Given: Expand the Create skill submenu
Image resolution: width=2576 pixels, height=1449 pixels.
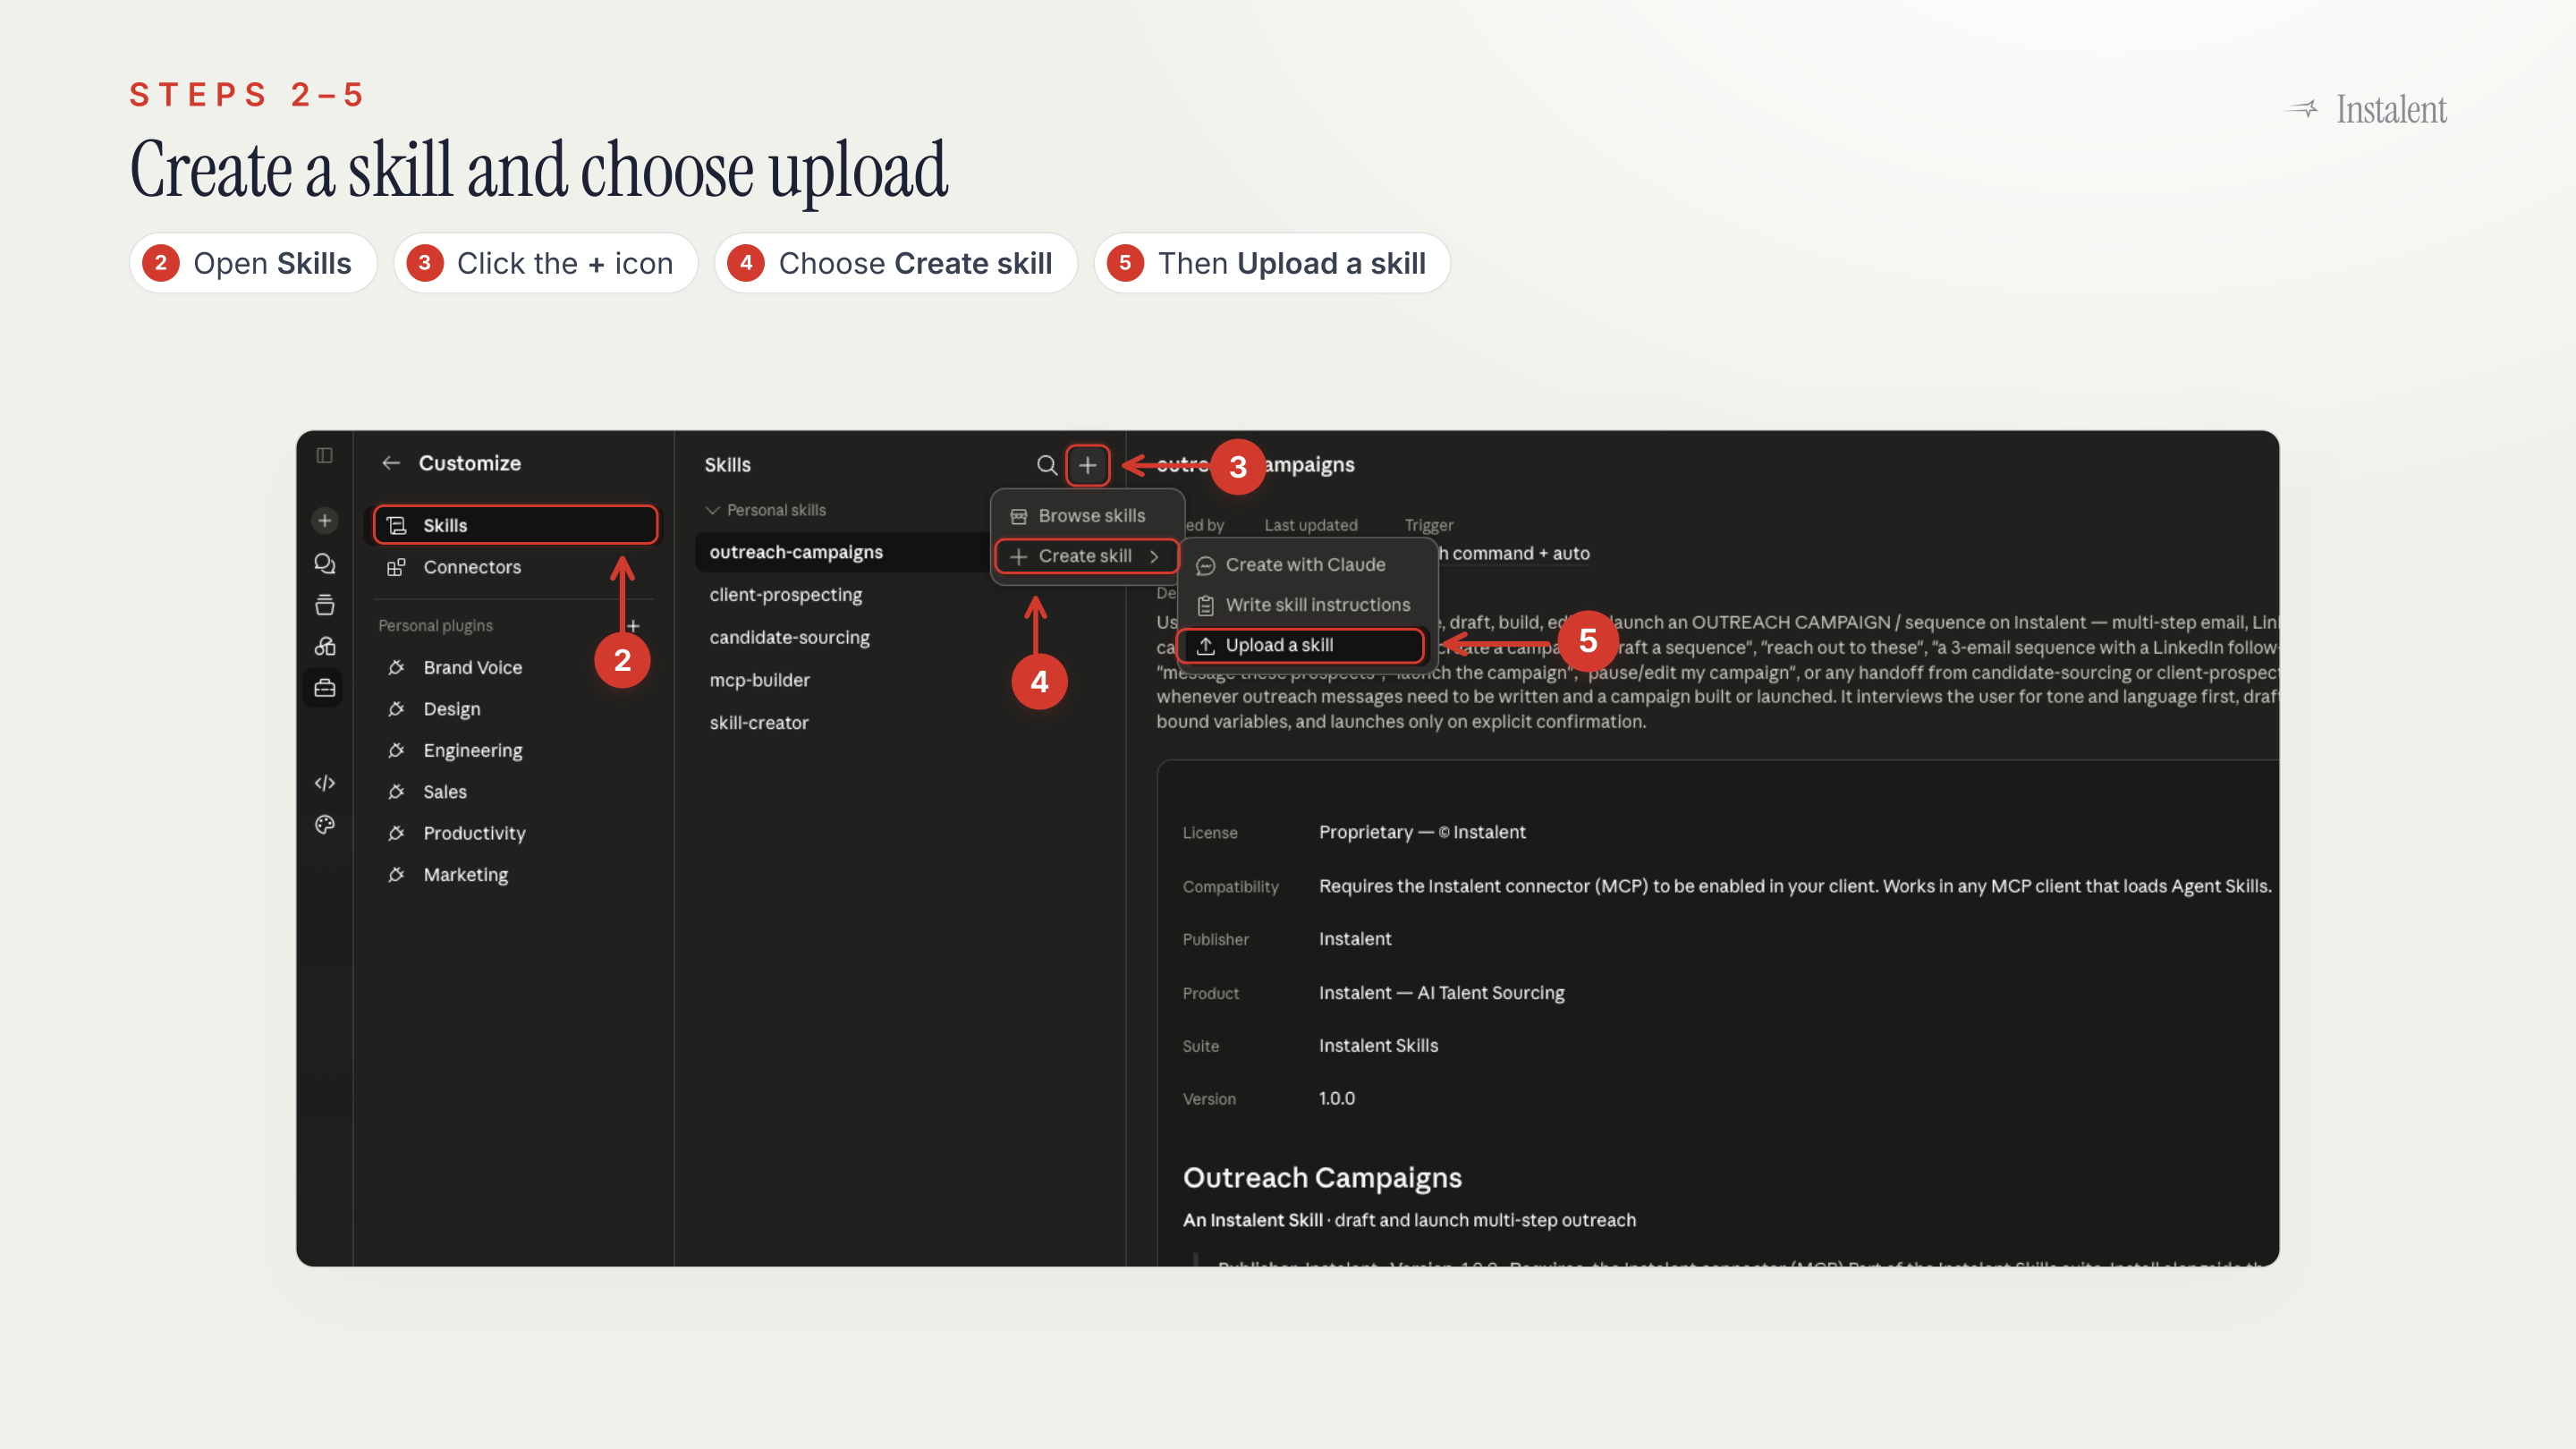Looking at the screenshot, I should [x=1087, y=556].
